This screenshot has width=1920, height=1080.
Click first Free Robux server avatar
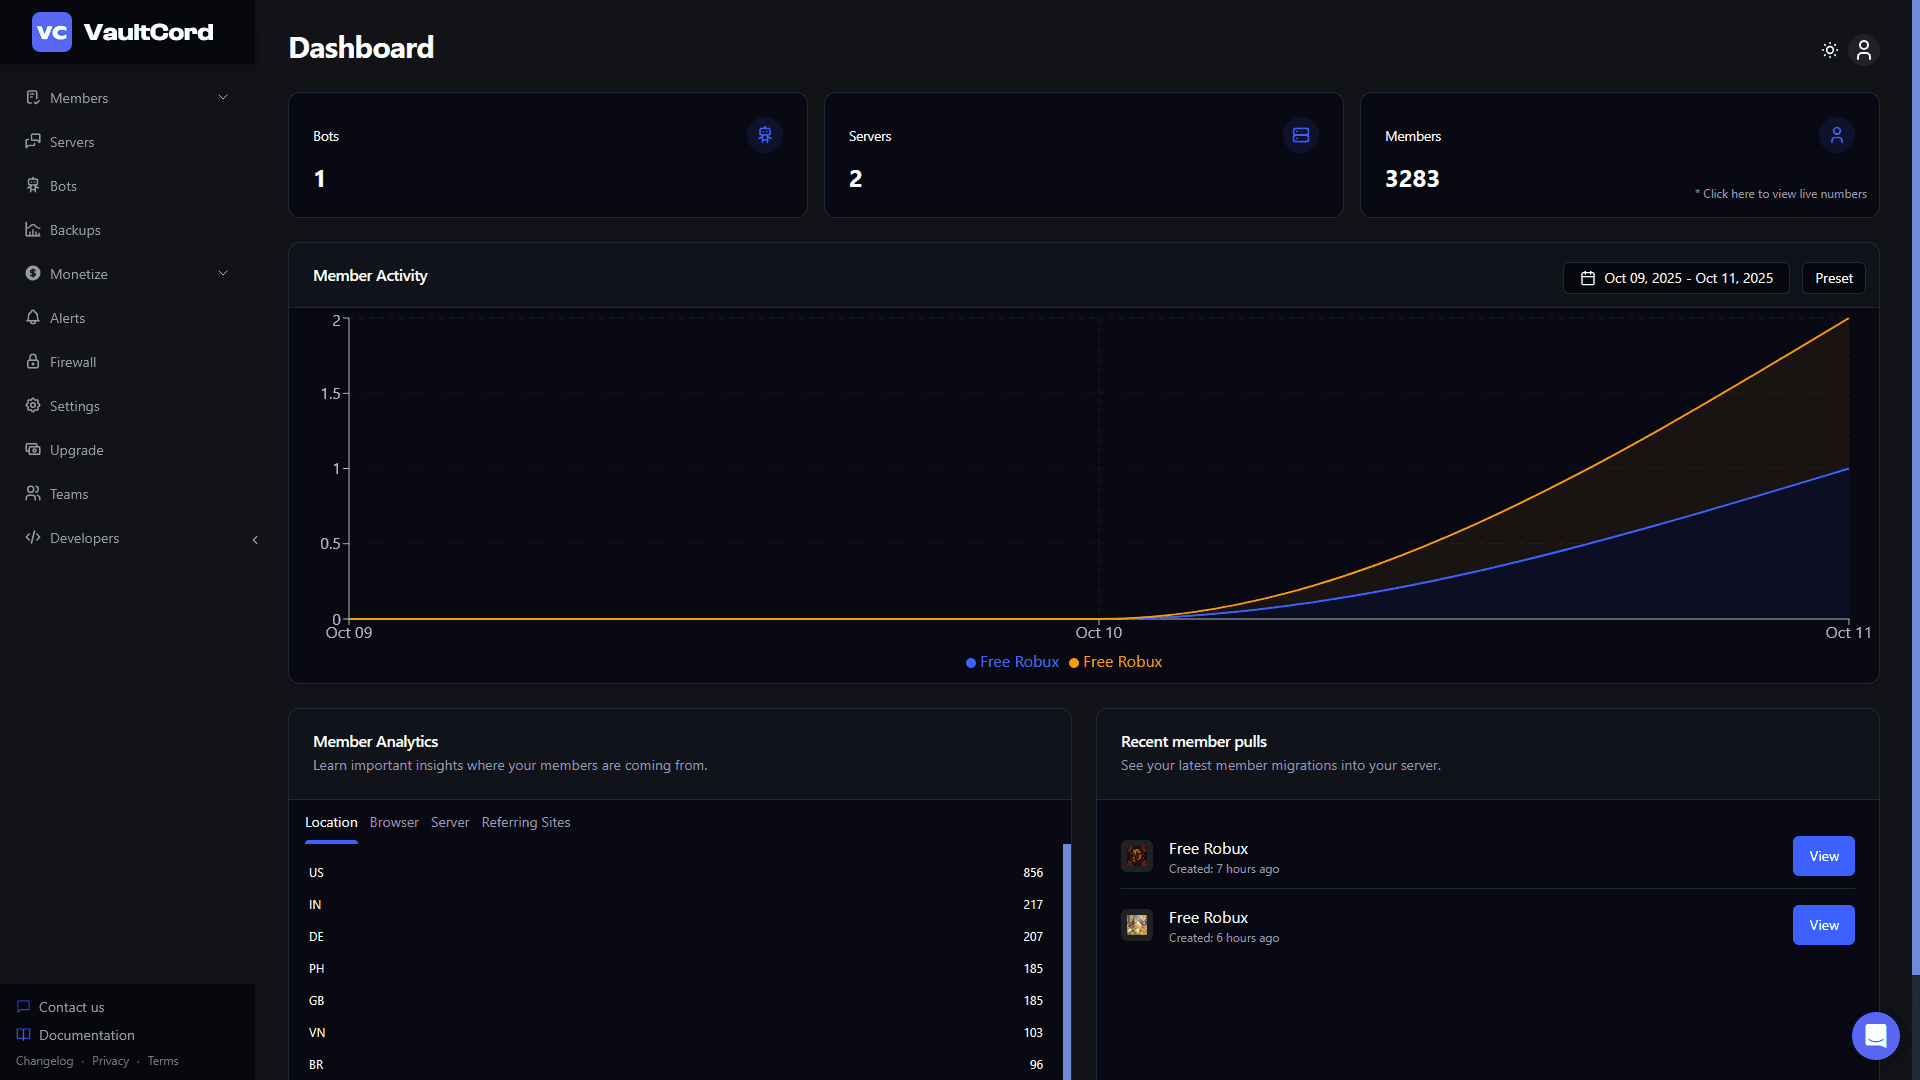pos(1137,856)
